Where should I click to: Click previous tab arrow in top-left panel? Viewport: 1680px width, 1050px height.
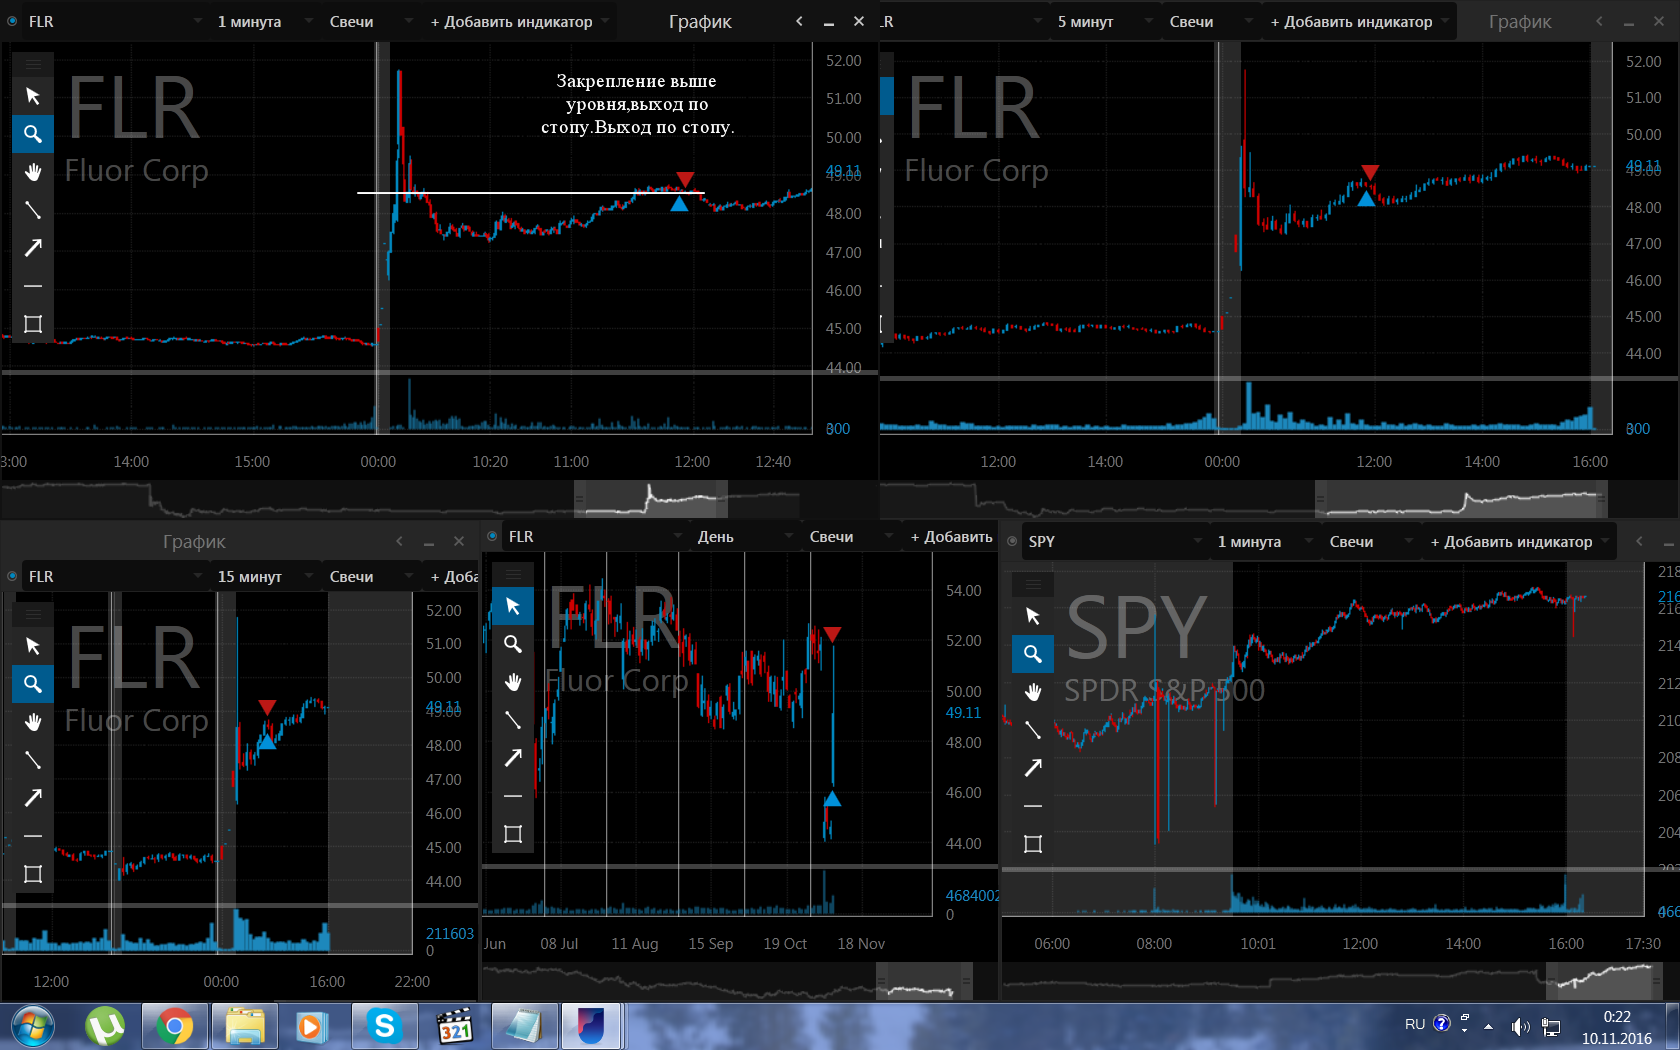(x=799, y=21)
